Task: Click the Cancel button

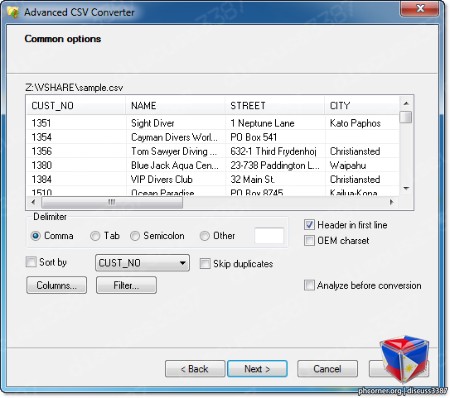Action: click(327, 369)
